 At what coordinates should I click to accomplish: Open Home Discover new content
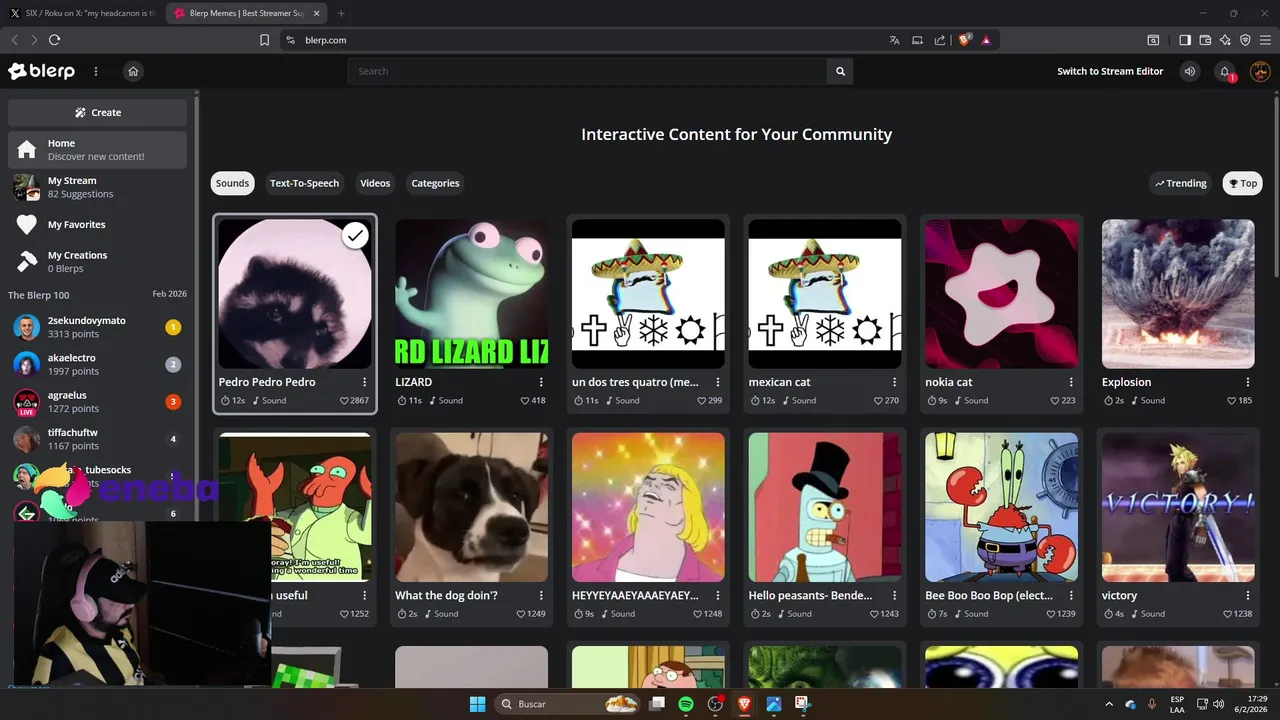point(97,150)
